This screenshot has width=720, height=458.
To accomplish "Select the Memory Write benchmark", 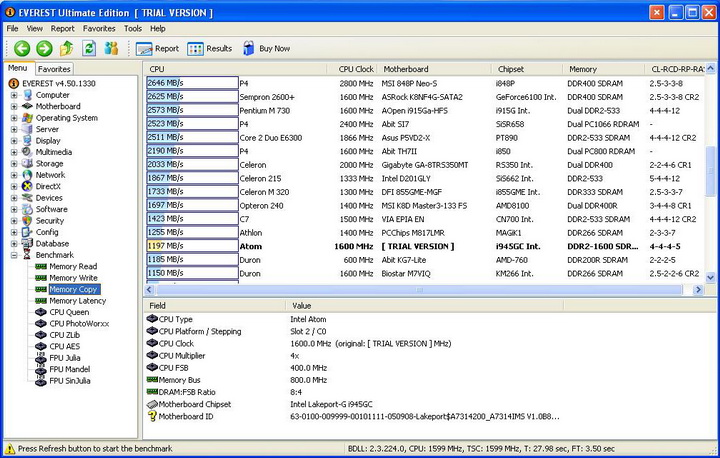I will click(x=73, y=278).
